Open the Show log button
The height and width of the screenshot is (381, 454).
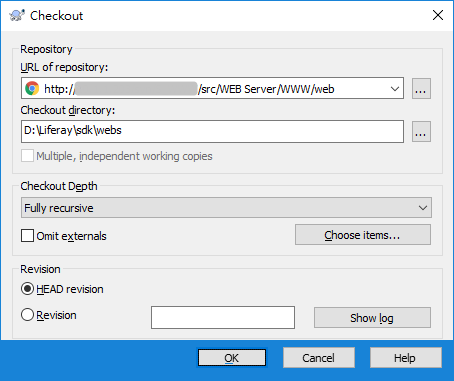372,318
